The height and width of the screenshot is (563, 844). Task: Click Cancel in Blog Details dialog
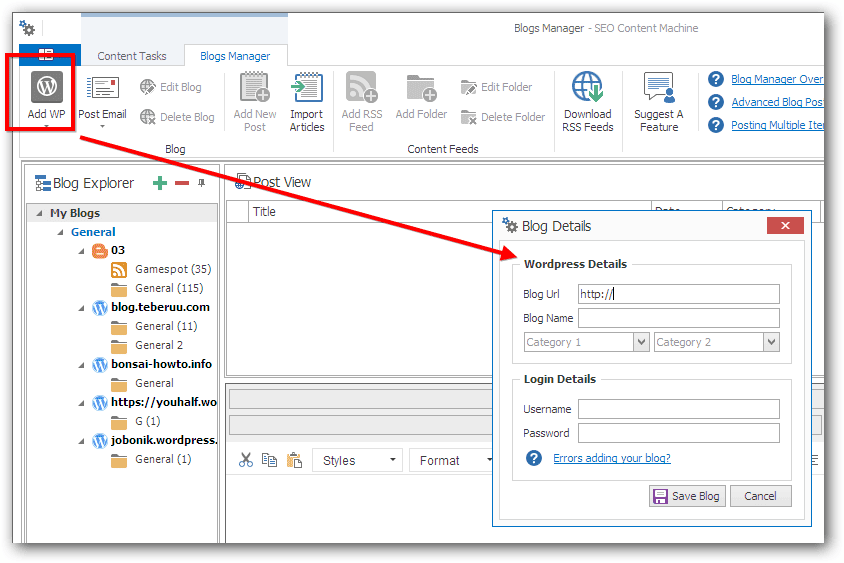760,496
